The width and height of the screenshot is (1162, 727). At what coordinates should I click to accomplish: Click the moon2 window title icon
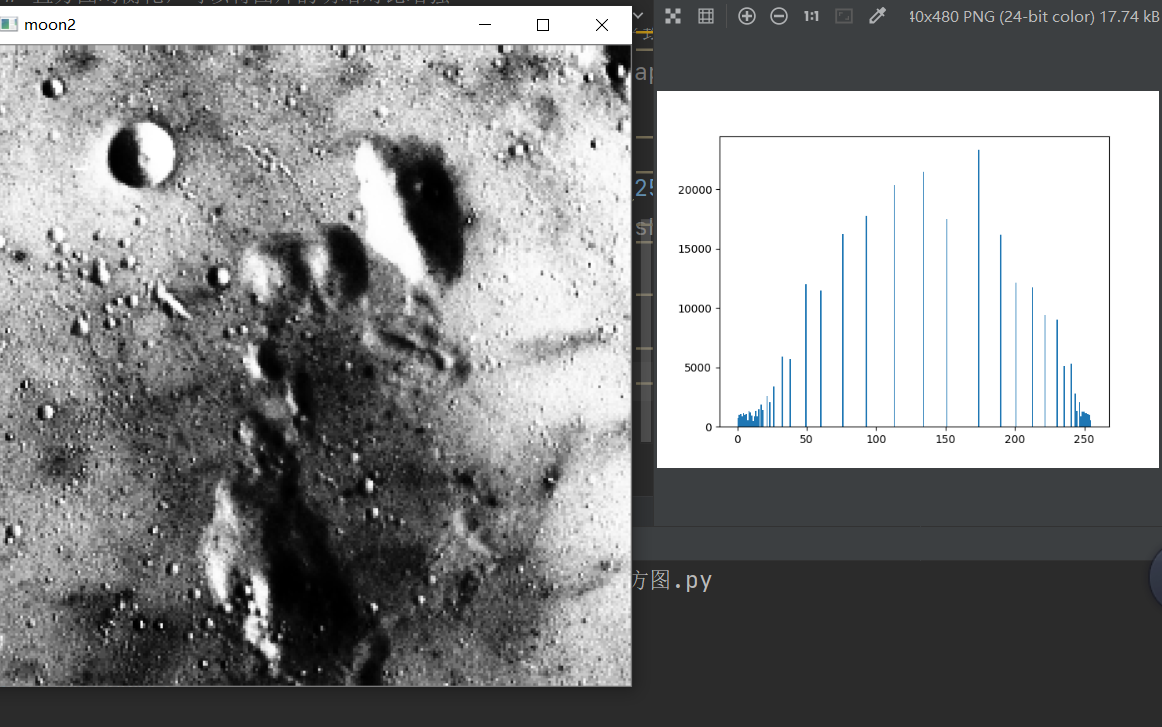pyautogui.click(x=9, y=24)
